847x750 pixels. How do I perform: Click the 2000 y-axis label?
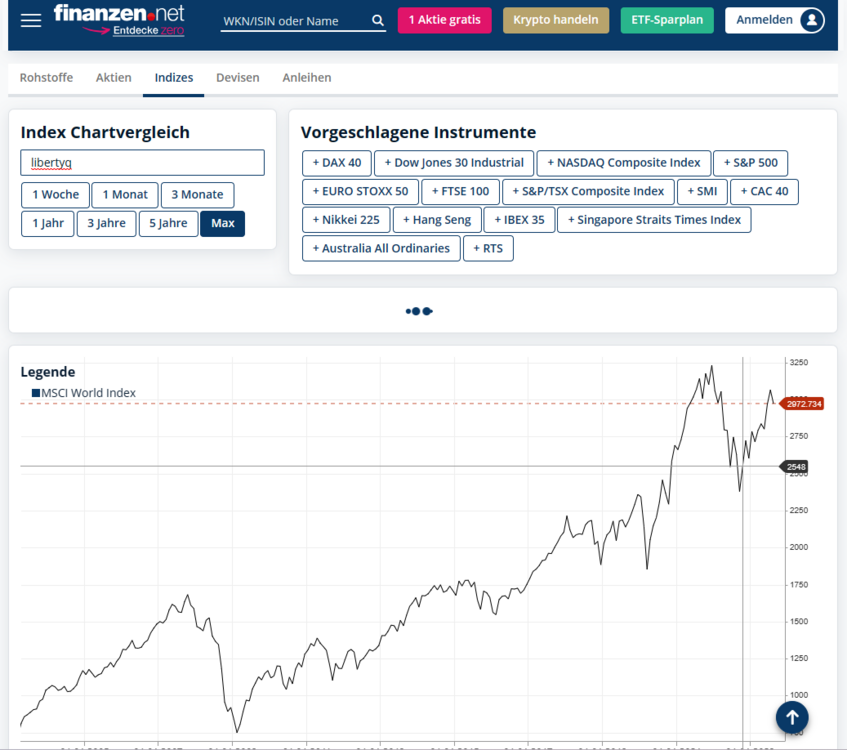tap(798, 547)
